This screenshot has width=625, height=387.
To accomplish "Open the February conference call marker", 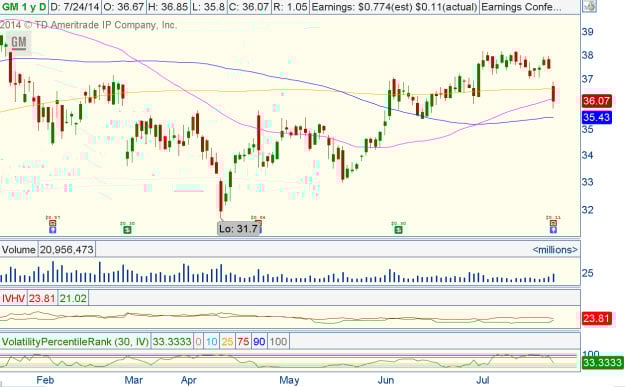I will [53, 230].
